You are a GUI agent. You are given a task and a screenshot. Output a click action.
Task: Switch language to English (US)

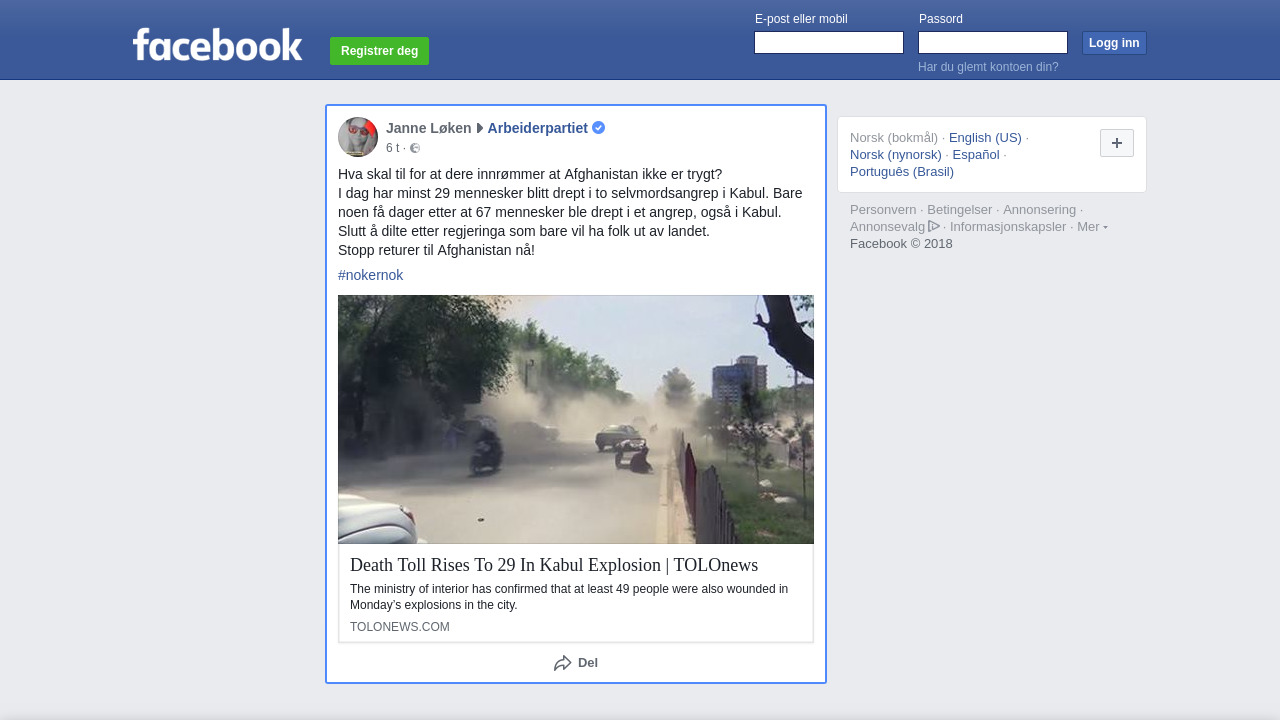[x=984, y=137]
